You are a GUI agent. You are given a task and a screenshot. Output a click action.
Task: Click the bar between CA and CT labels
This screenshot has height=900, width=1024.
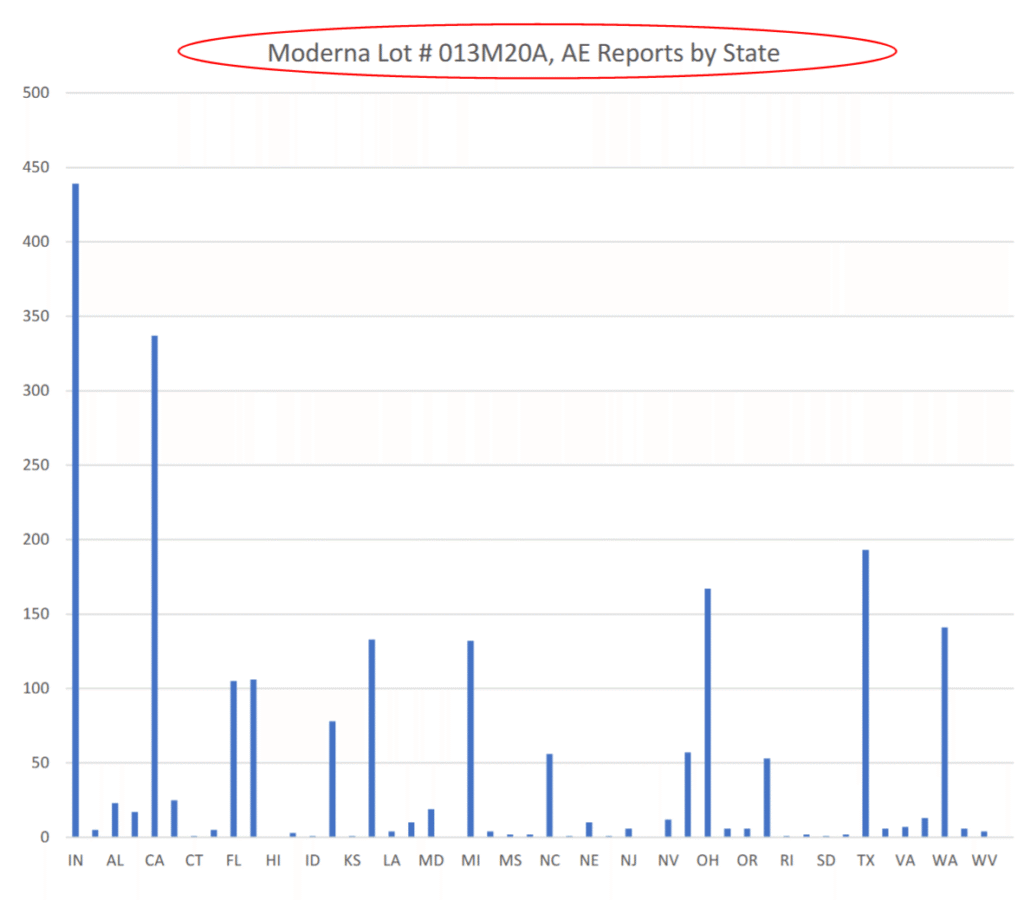coord(174,819)
